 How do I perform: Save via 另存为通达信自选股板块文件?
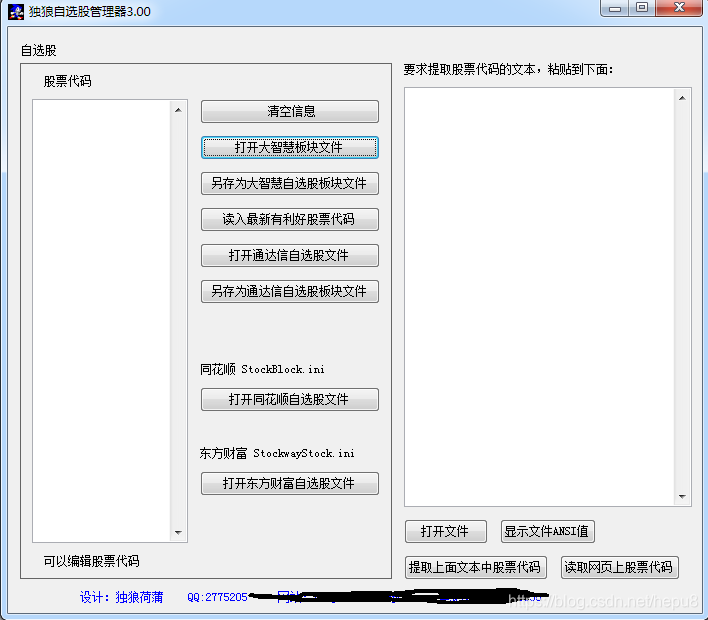pyautogui.click(x=289, y=291)
